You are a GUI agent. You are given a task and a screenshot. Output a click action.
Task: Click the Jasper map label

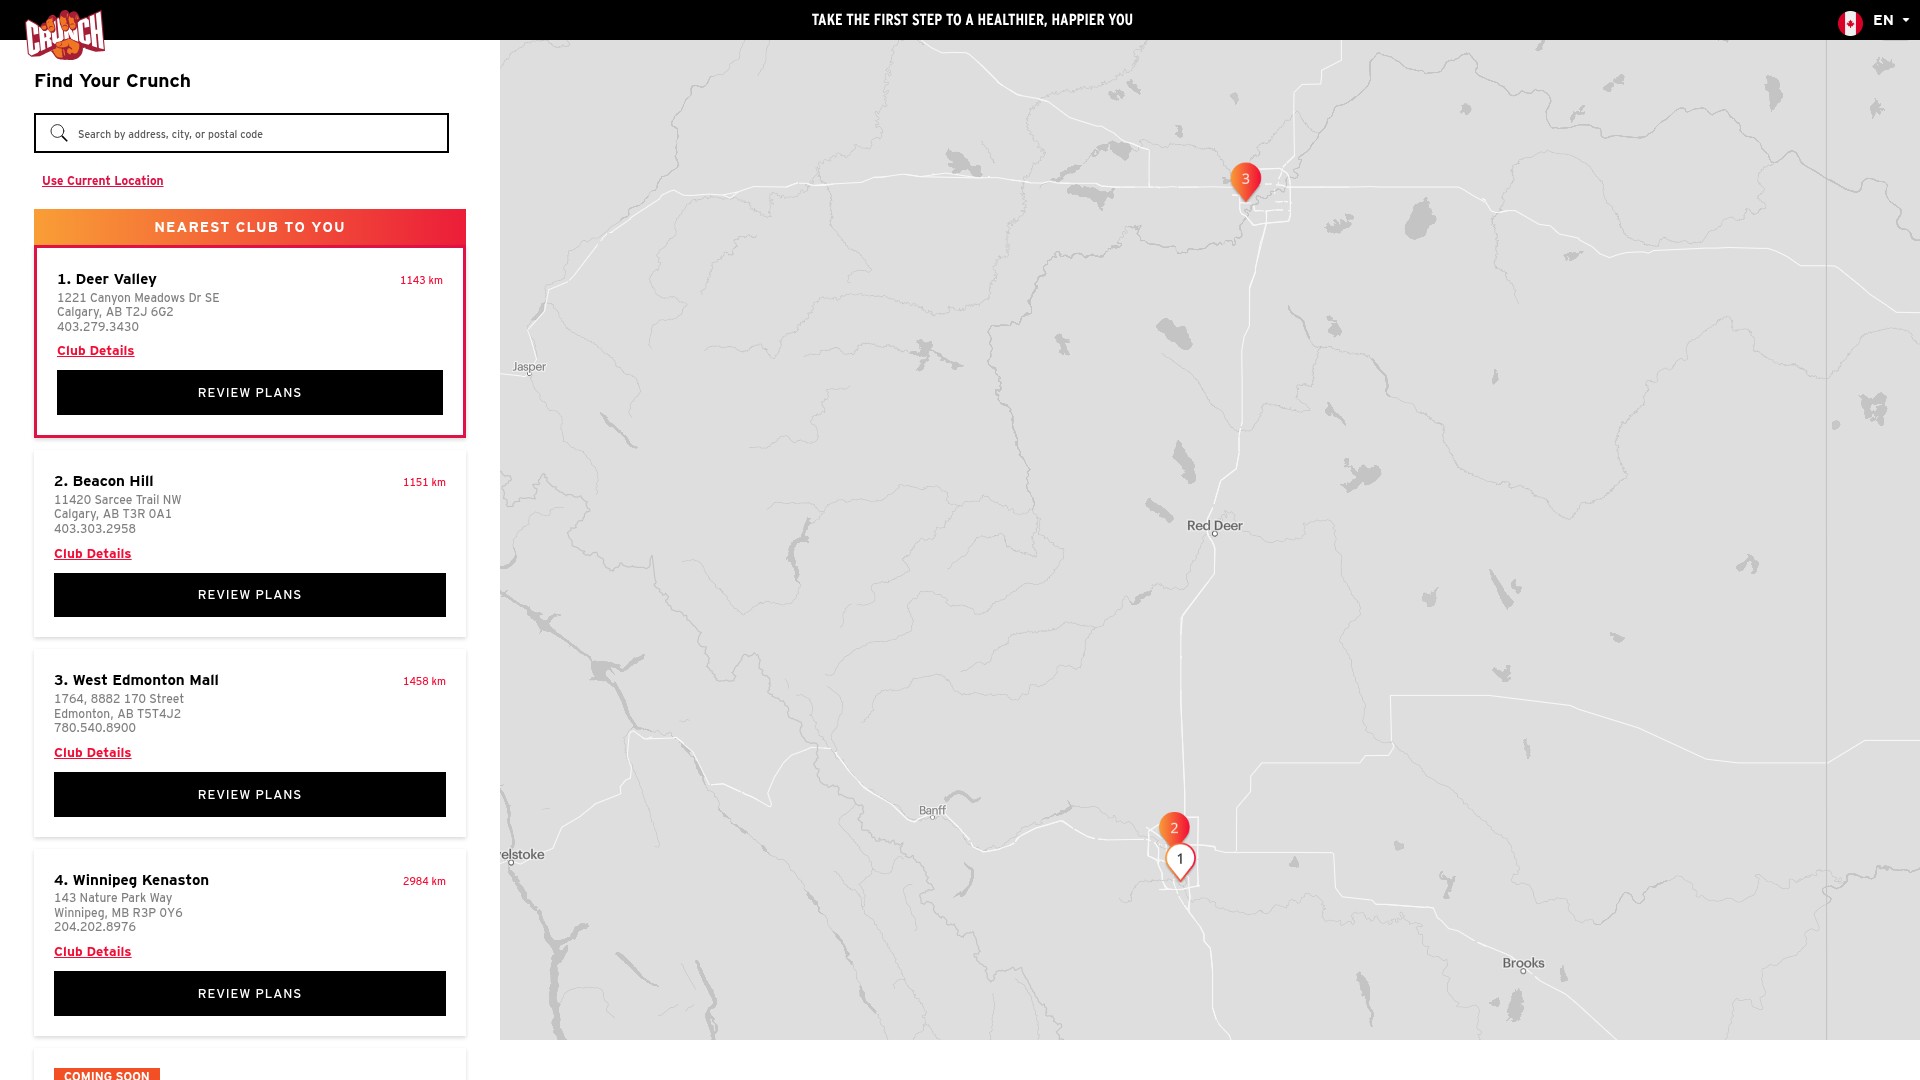[529, 367]
